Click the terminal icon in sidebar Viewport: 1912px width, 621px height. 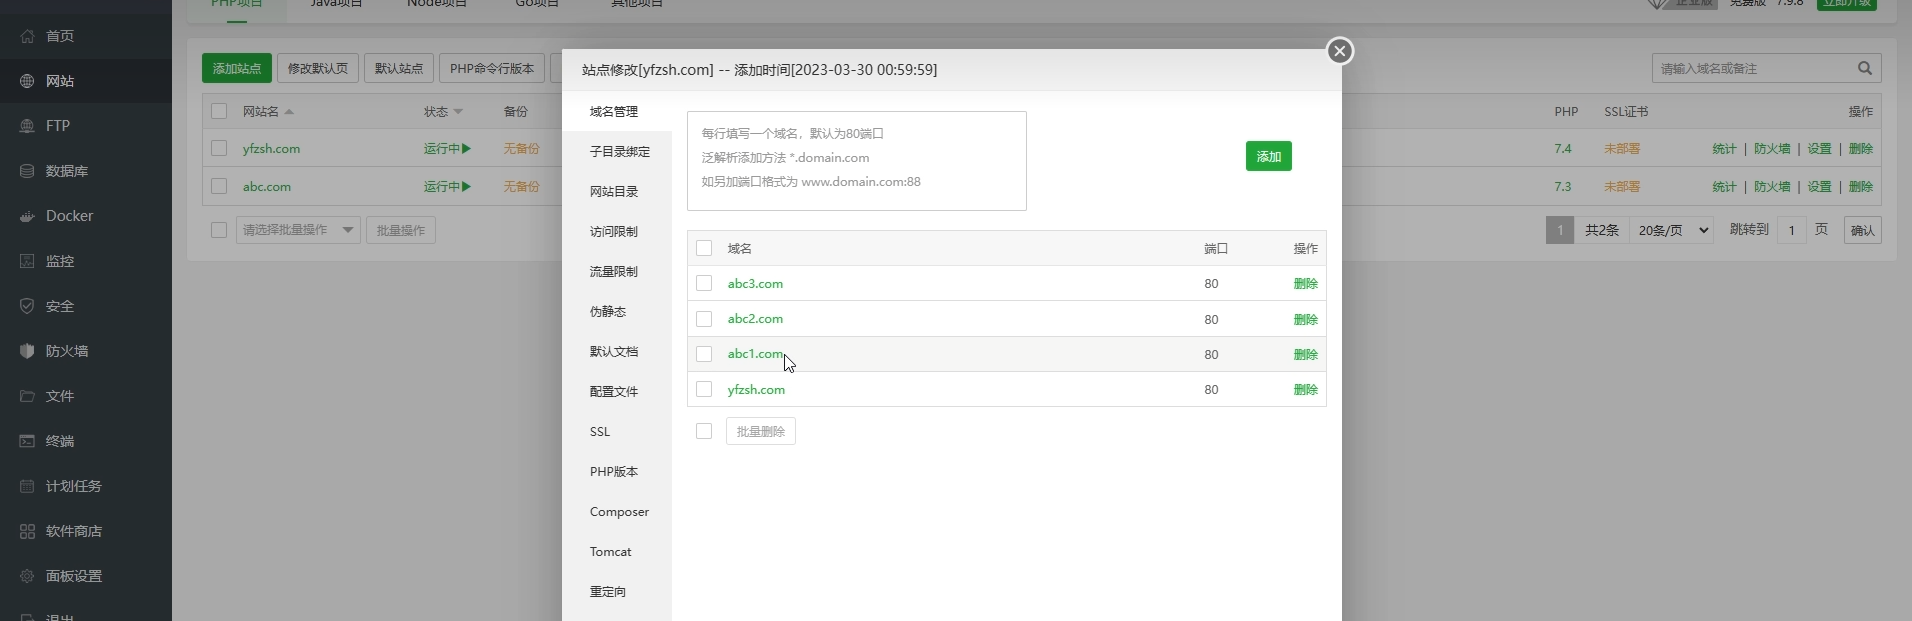27,441
